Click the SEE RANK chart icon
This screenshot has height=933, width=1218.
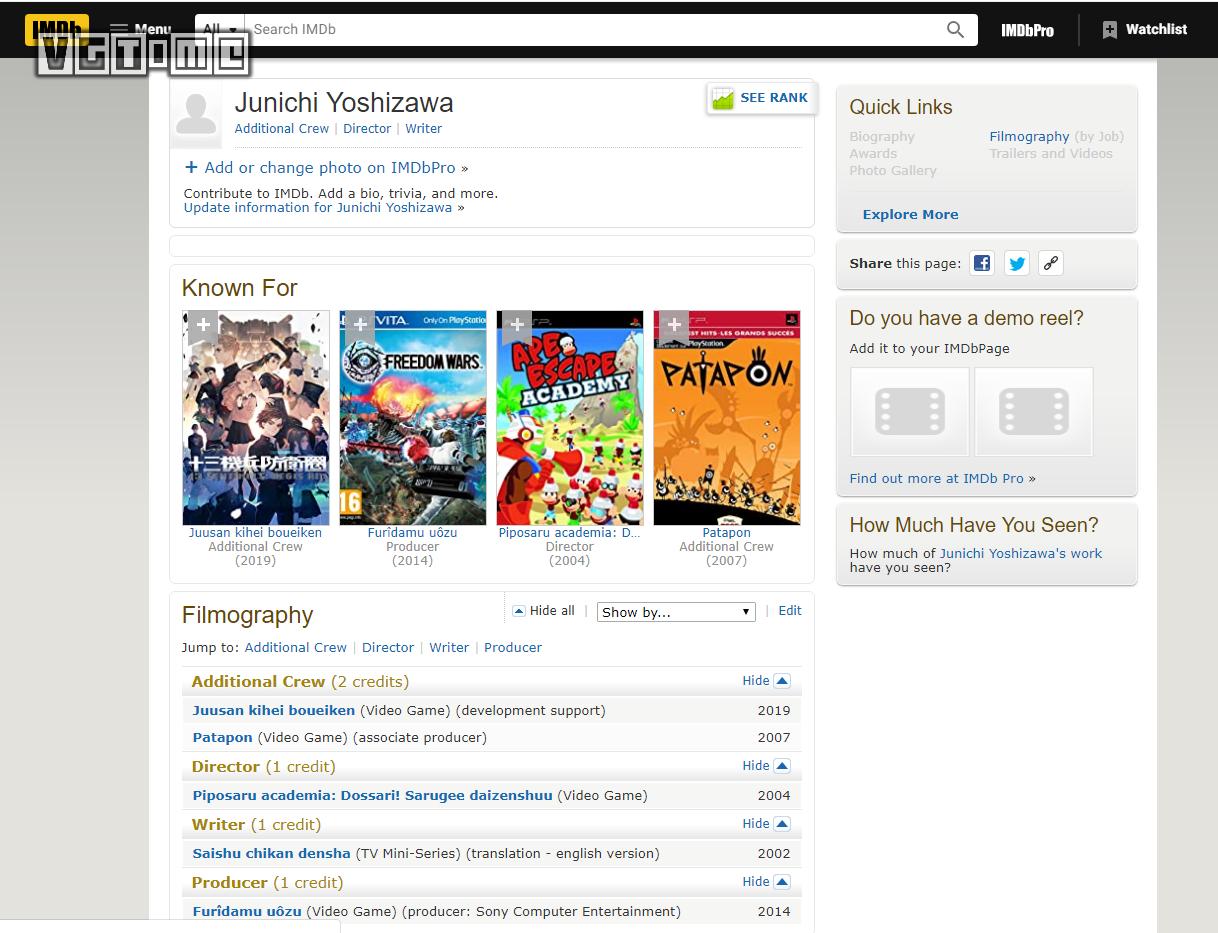[722, 98]
